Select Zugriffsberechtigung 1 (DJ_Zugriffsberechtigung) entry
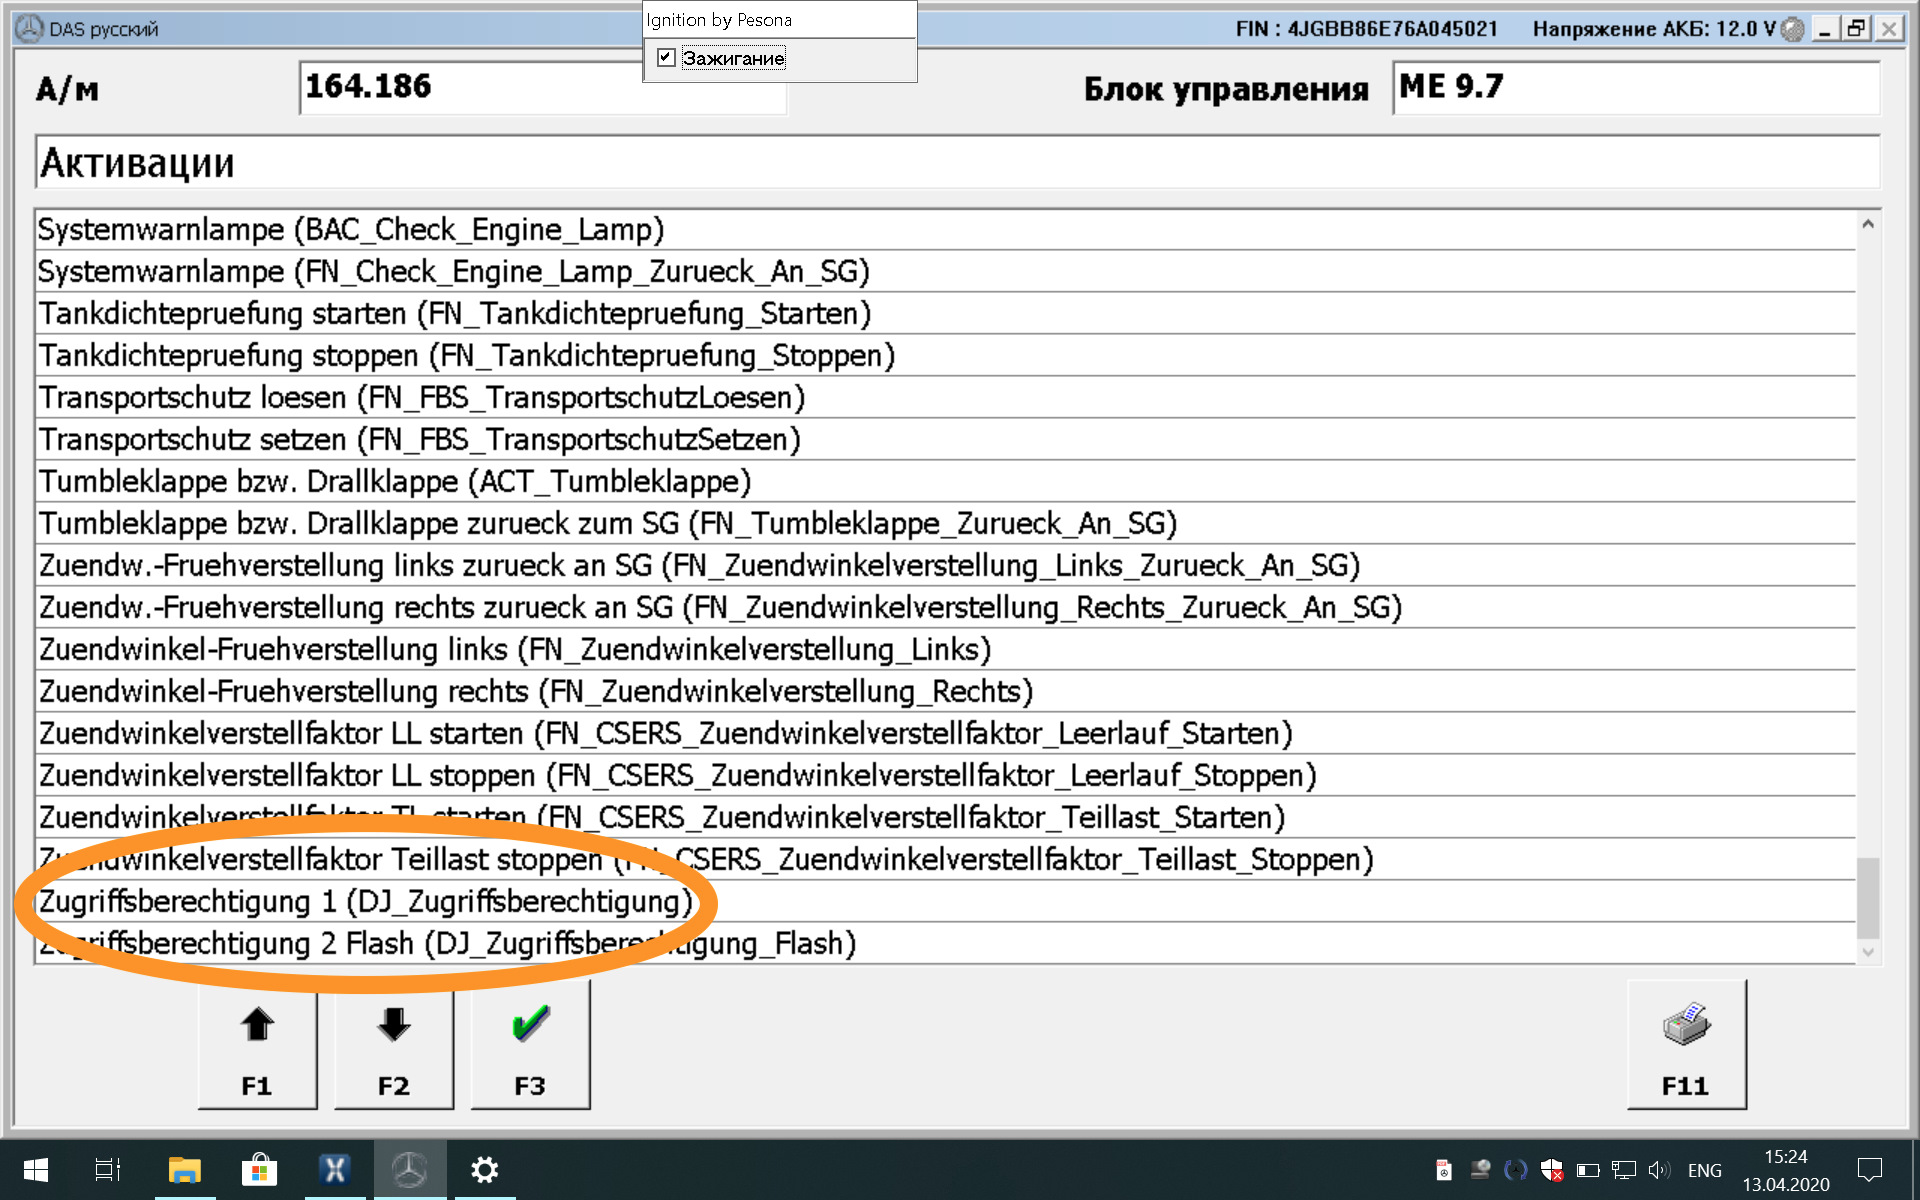 (x=366, y=902)
